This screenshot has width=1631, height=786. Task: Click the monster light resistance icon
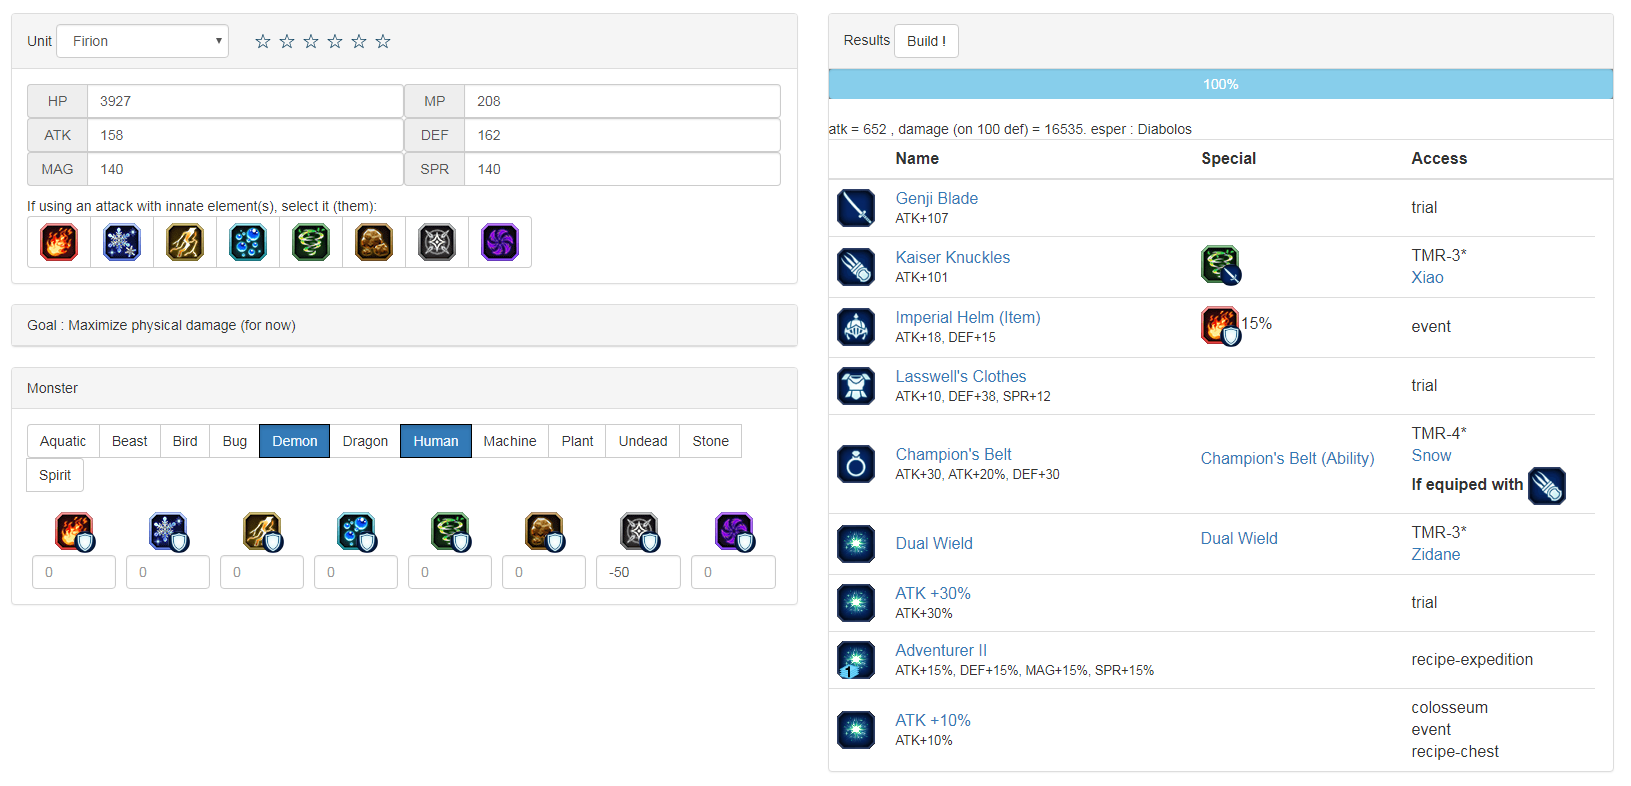coord(639,532)
